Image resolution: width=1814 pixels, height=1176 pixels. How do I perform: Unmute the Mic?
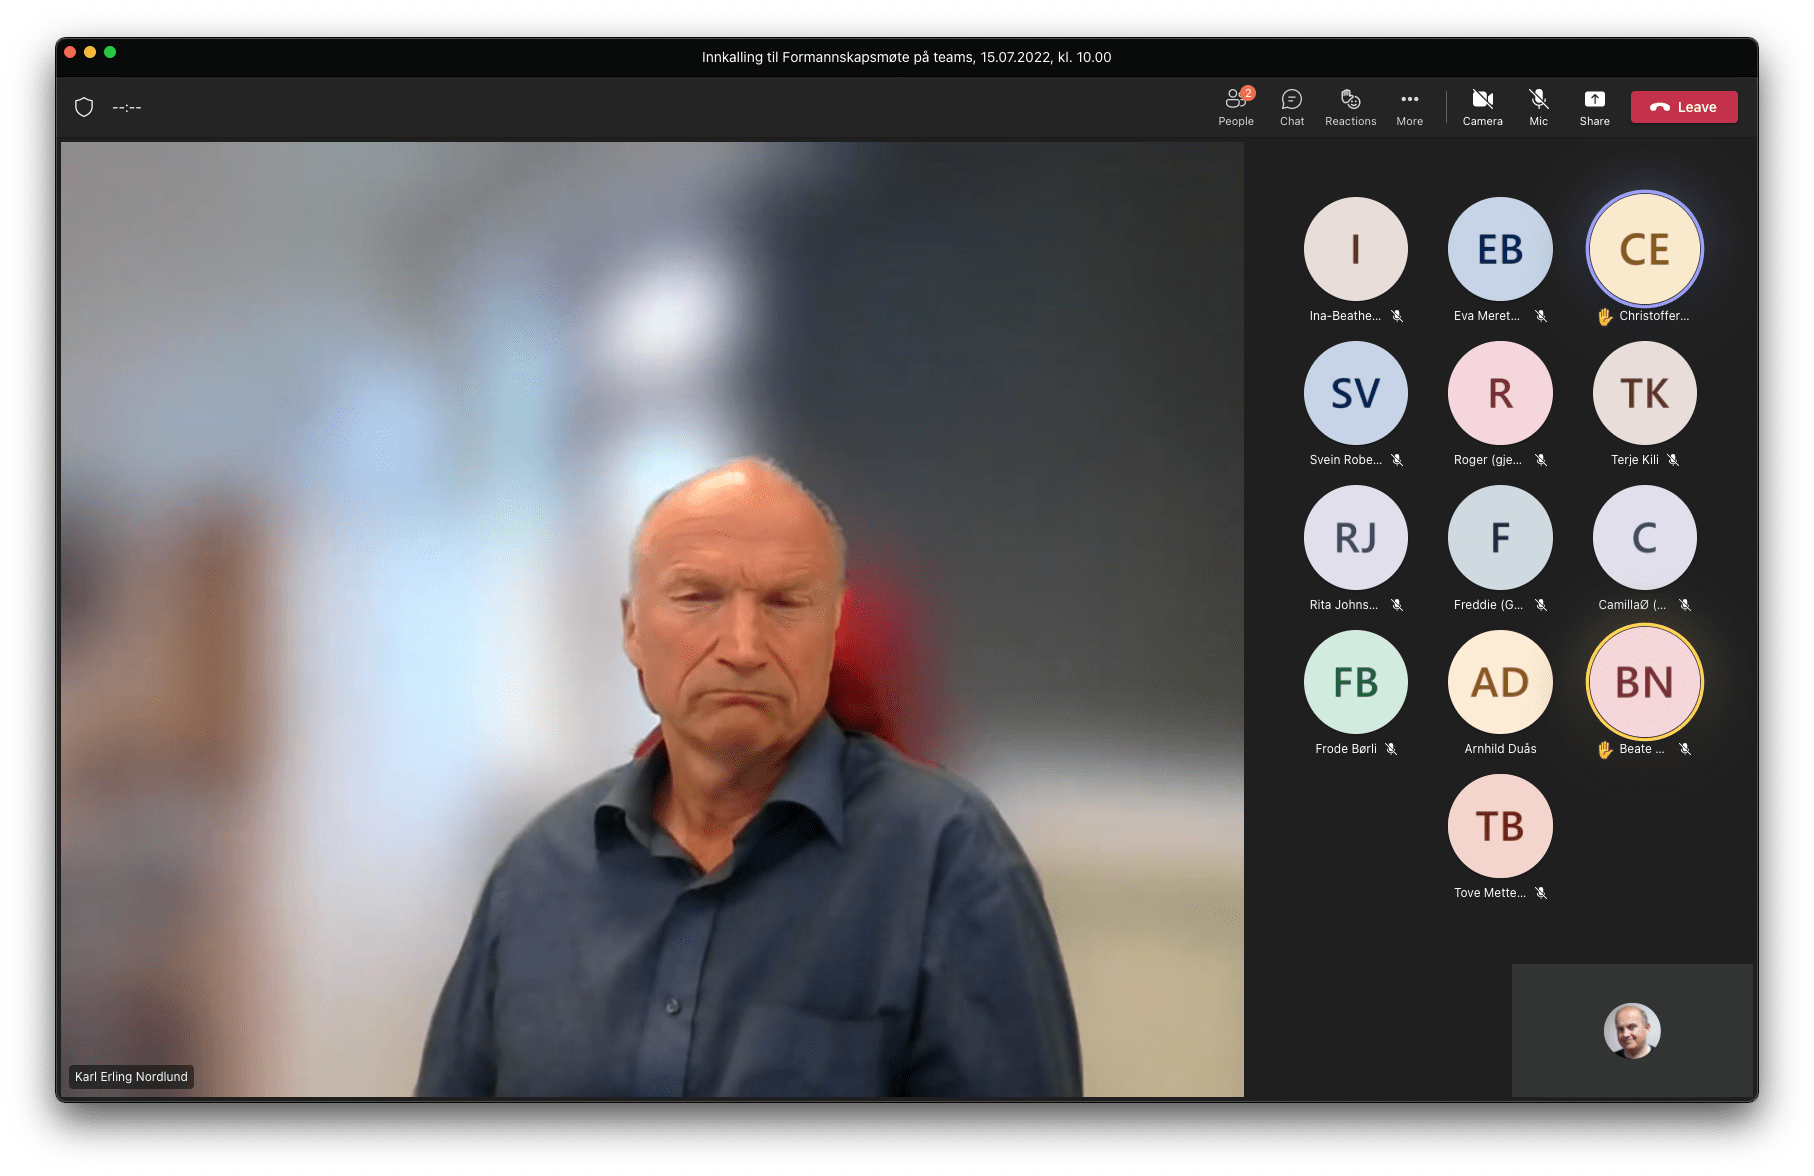1538,107
